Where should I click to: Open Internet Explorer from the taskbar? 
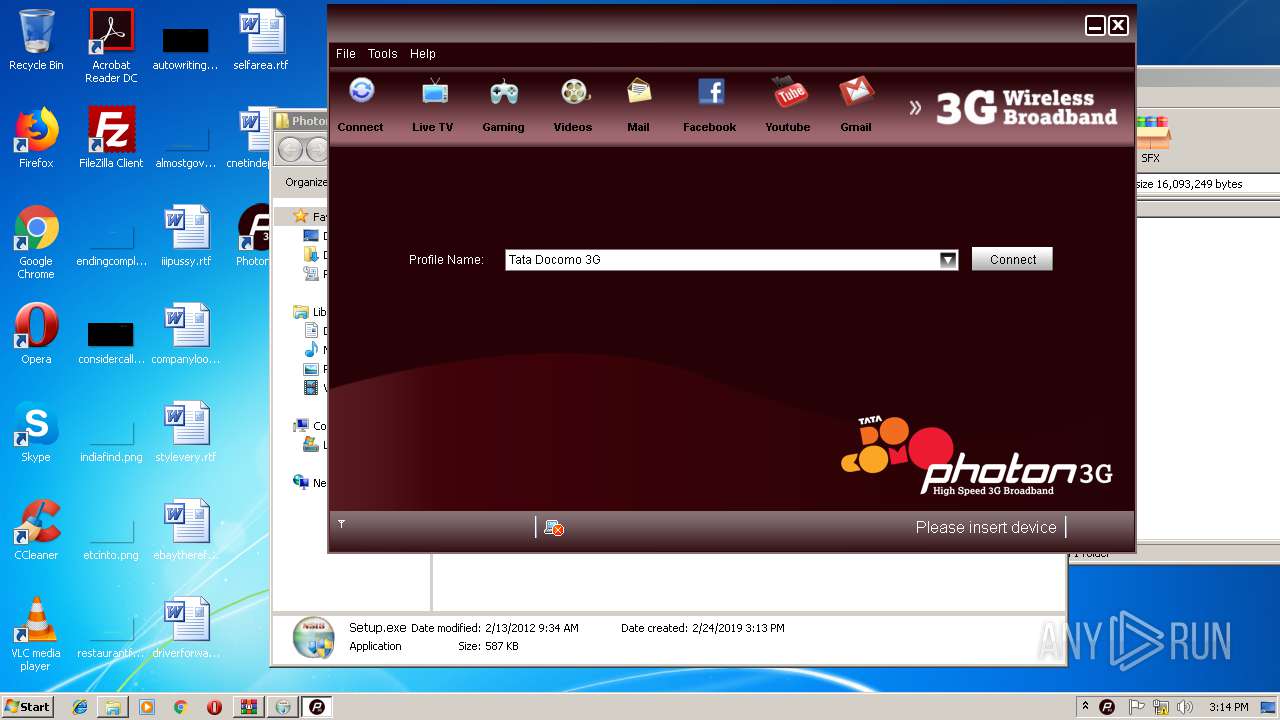pos(80,707)
